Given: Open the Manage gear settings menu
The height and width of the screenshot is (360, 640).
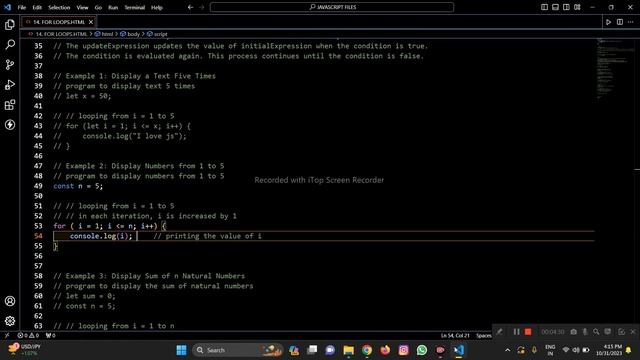Looking at the screenshot, I should [10, 321].
